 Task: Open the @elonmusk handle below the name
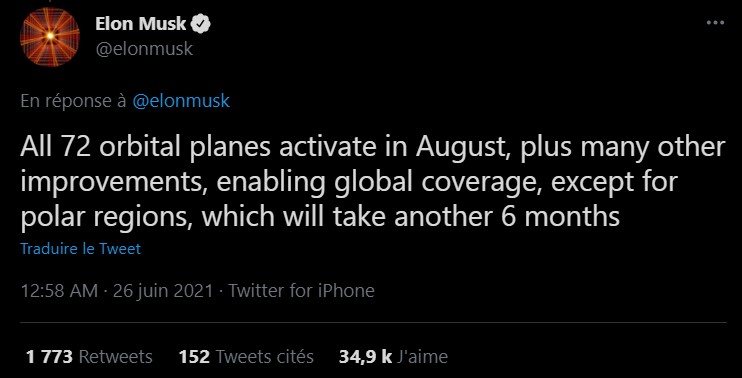(x=144, y=49)
